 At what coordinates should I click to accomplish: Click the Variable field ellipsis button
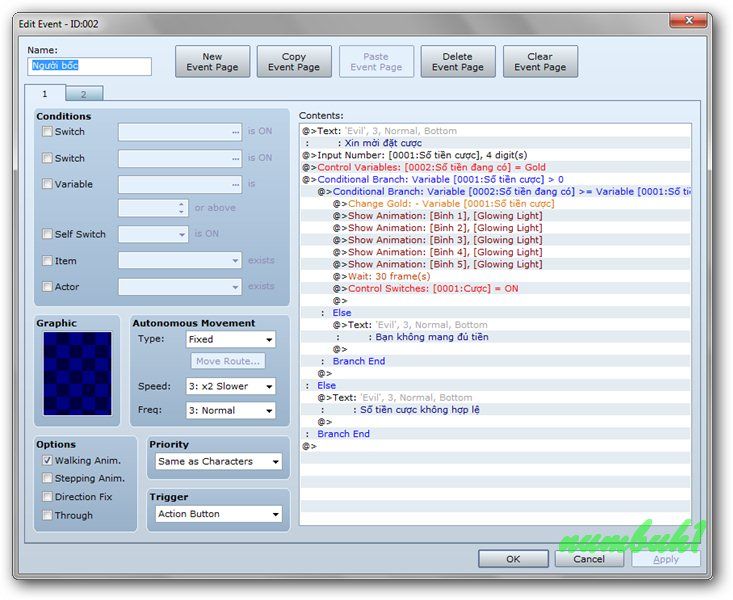[x=235, y=185]
